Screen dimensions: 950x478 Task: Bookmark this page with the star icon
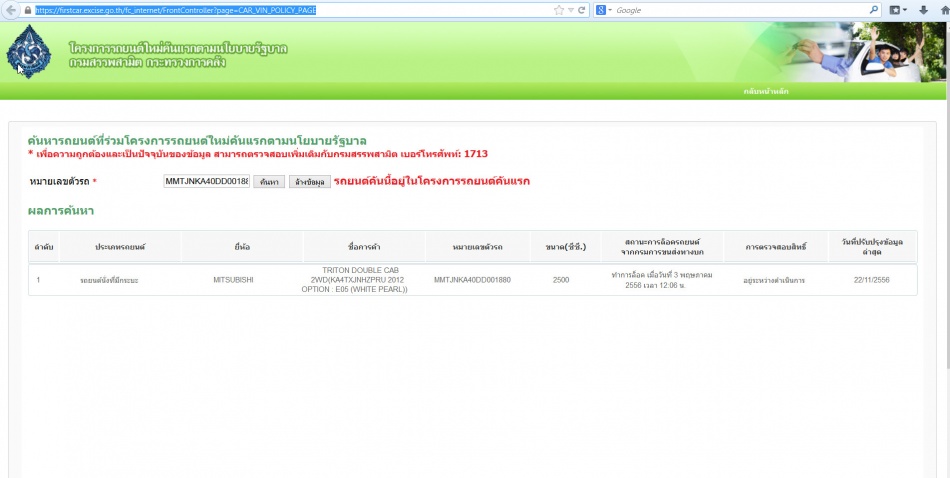click(559, 10)
